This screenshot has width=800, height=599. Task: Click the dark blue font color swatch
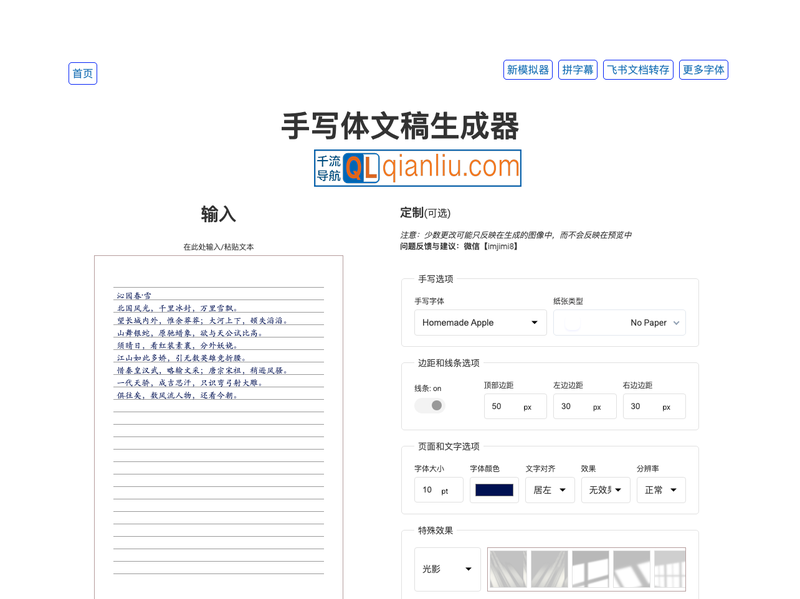[x=494, y=490]
